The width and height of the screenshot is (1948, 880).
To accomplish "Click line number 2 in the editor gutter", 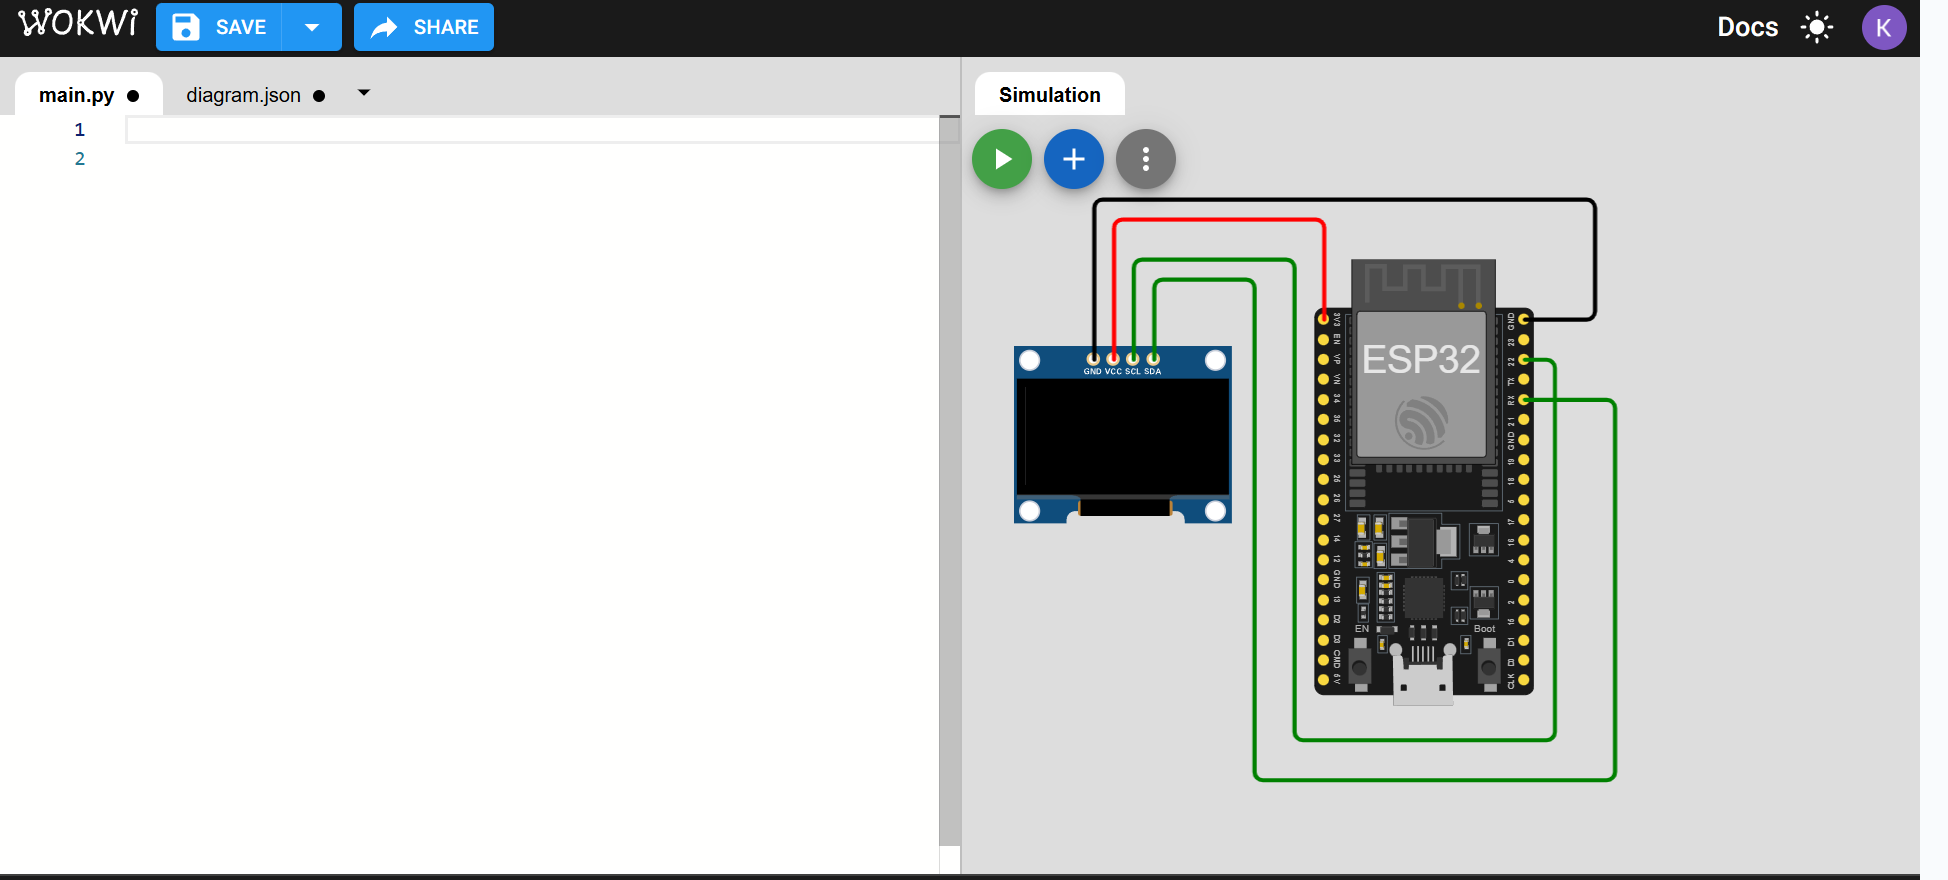I will tap(80, 159).
